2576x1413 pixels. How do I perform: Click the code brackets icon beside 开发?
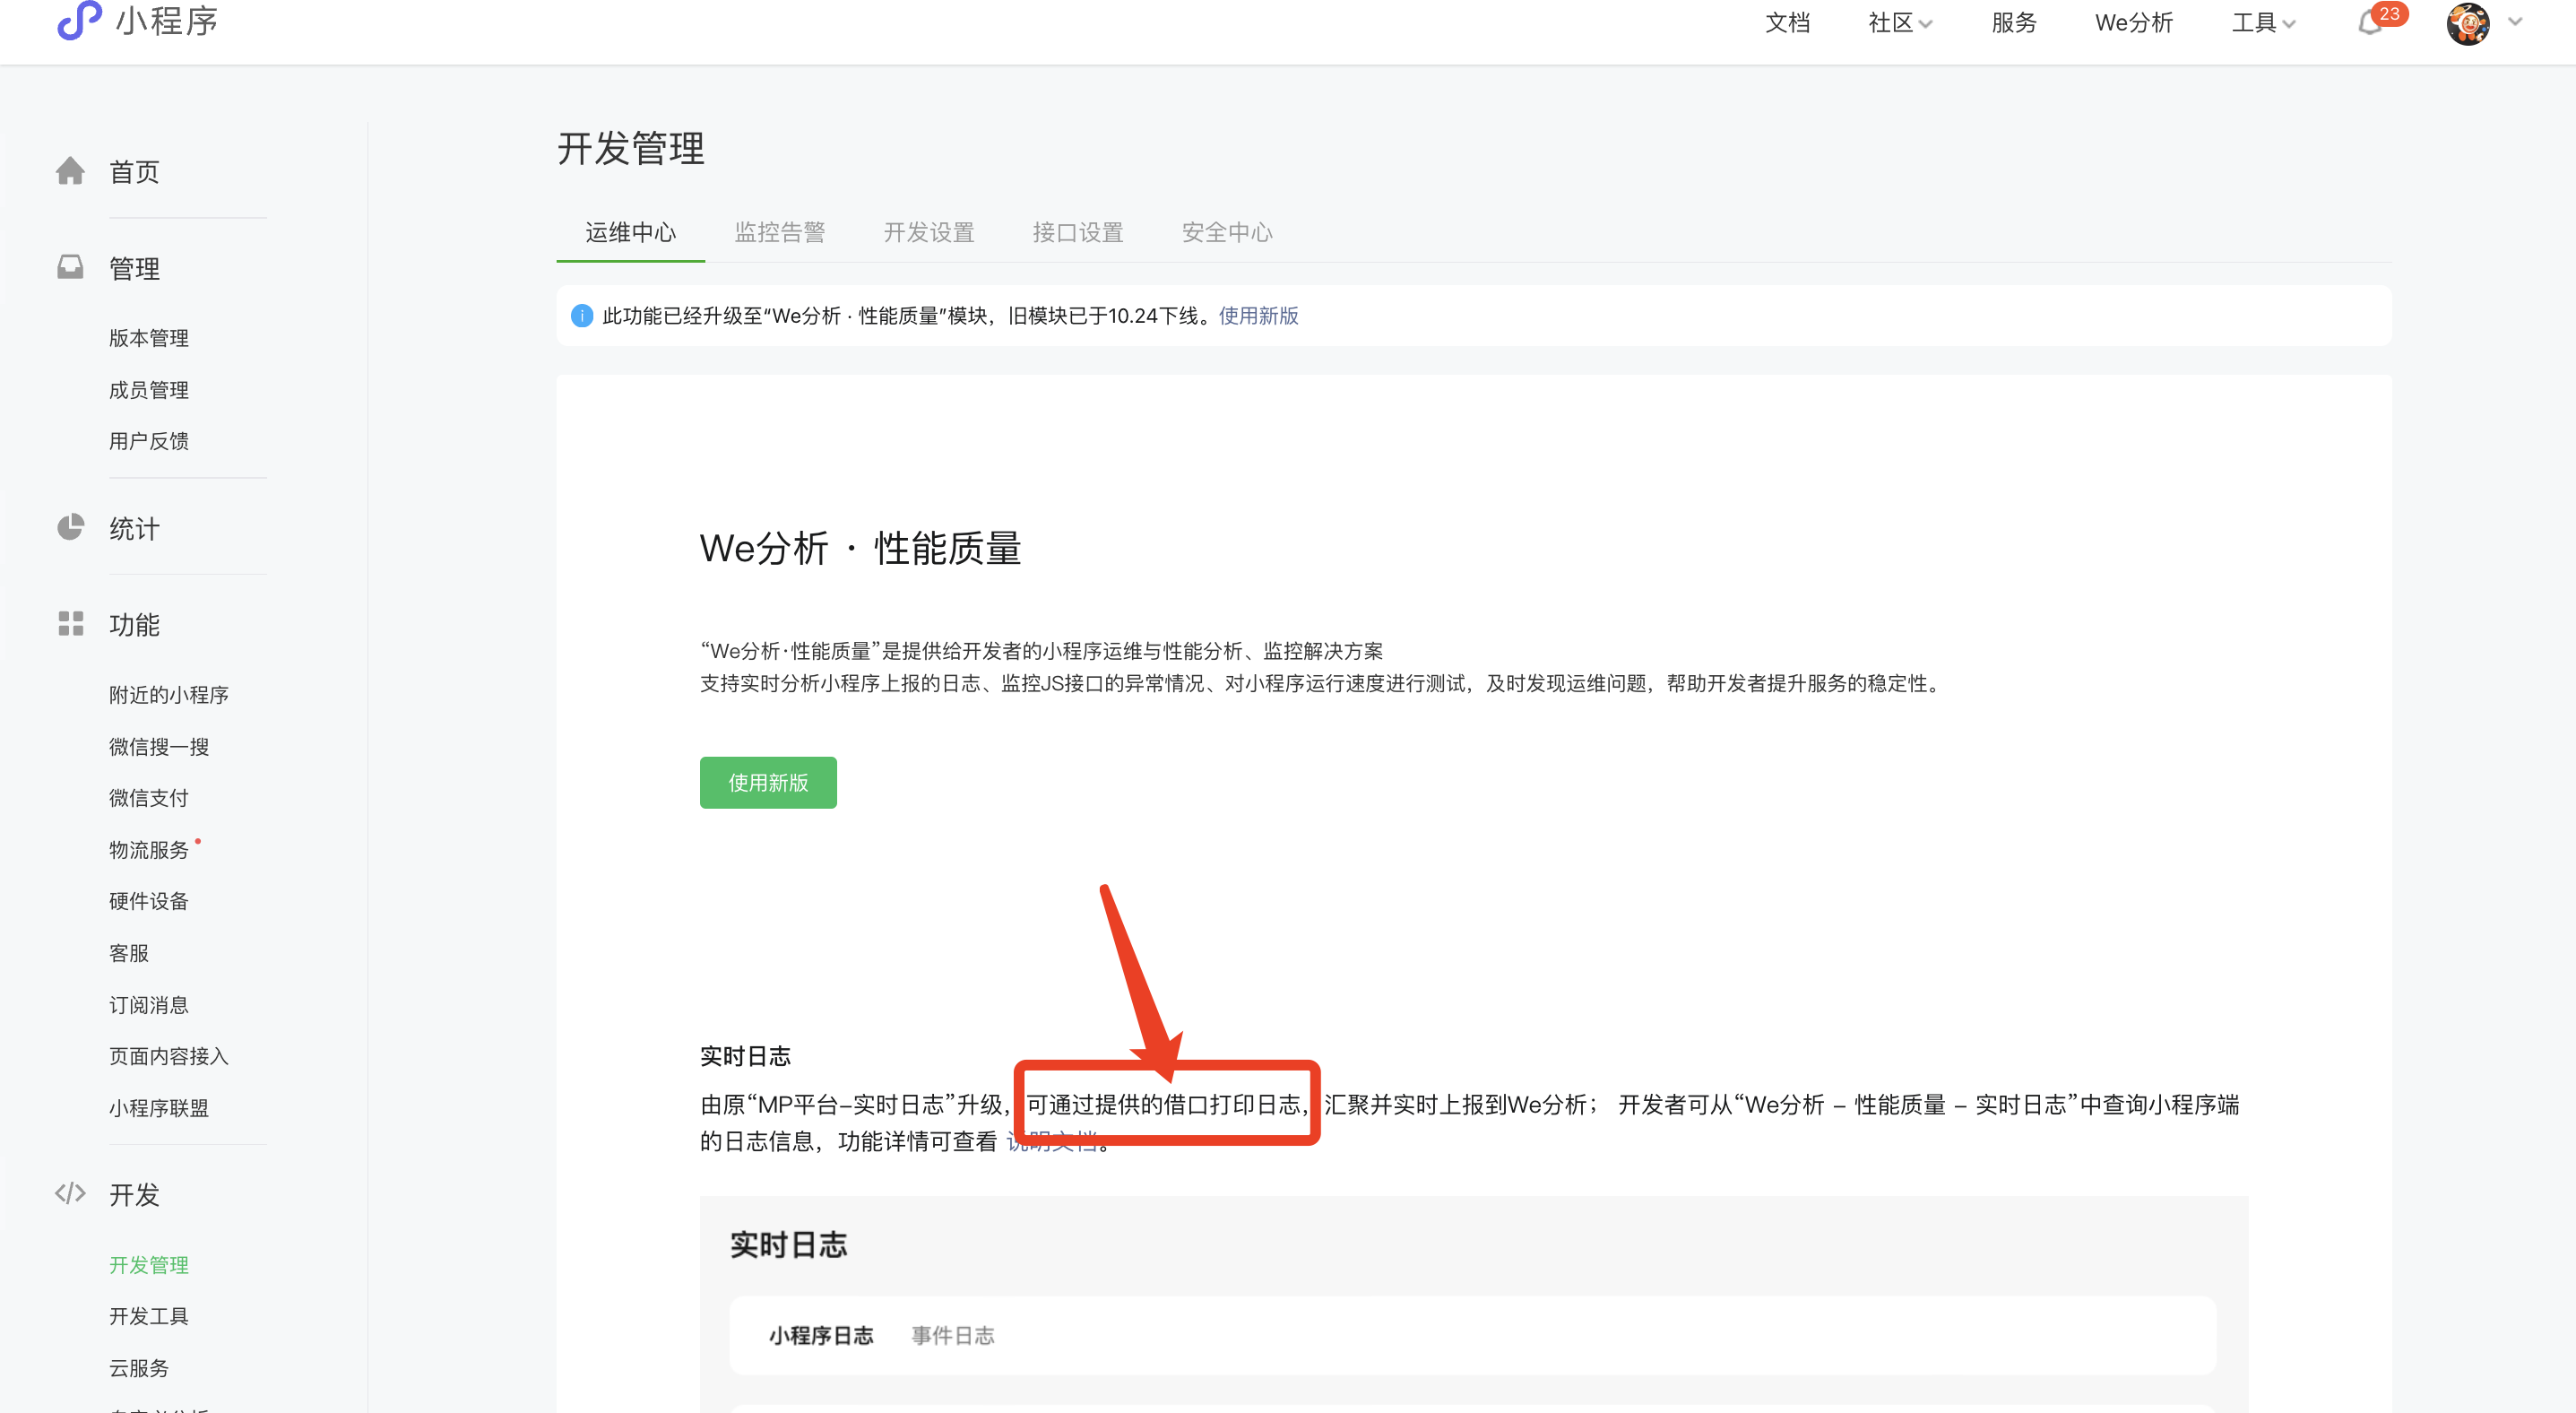tap(70, 1193)
